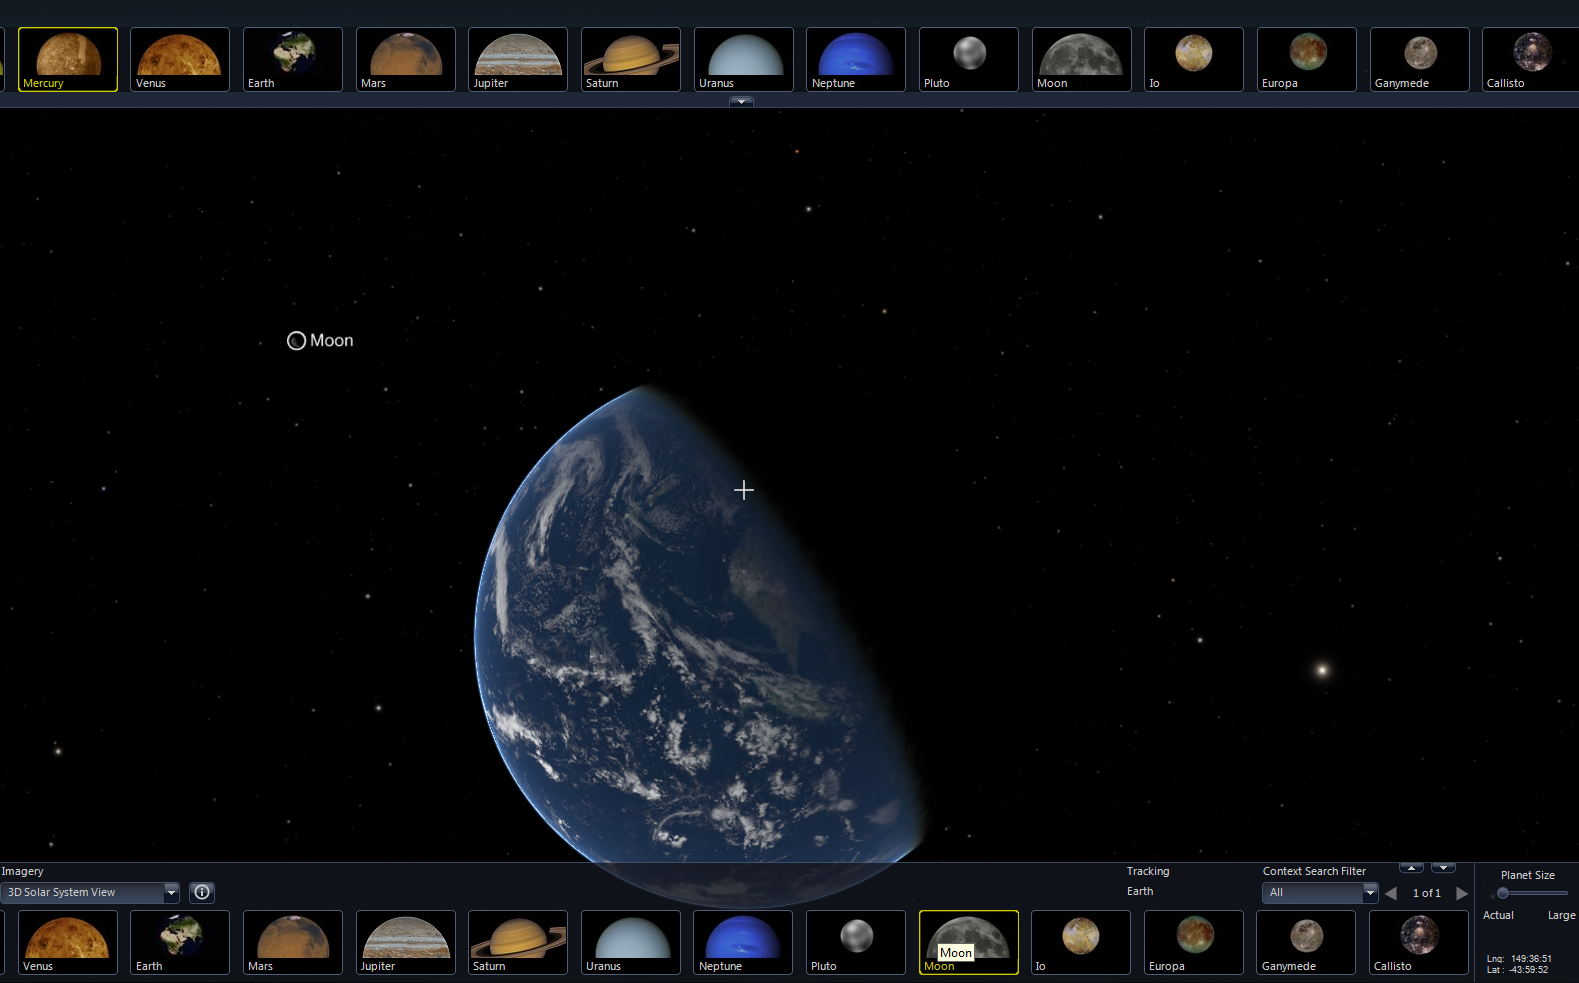The height and width of the screenshot is (983, 1579).
Task: Open the Context Search Filter dropdown
Action: [x=1369, y=892]
